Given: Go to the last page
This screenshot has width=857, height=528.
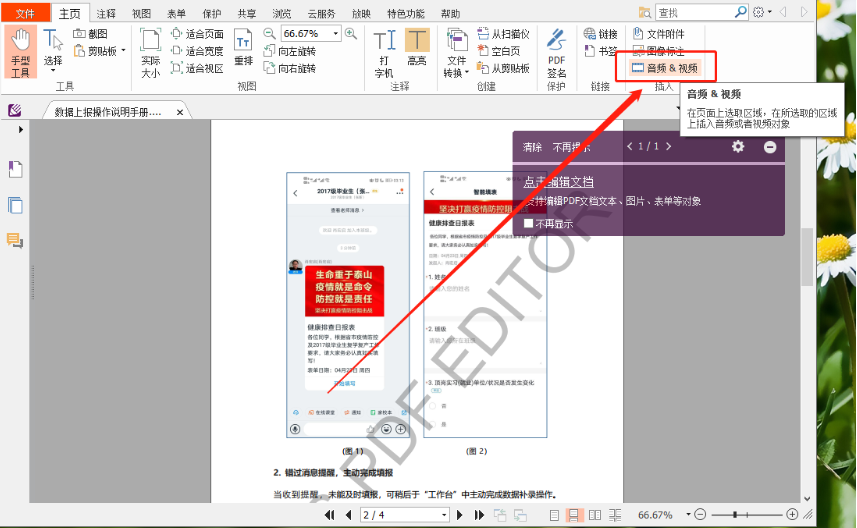Looking at the screenshot, I should (x=479, y=515).
